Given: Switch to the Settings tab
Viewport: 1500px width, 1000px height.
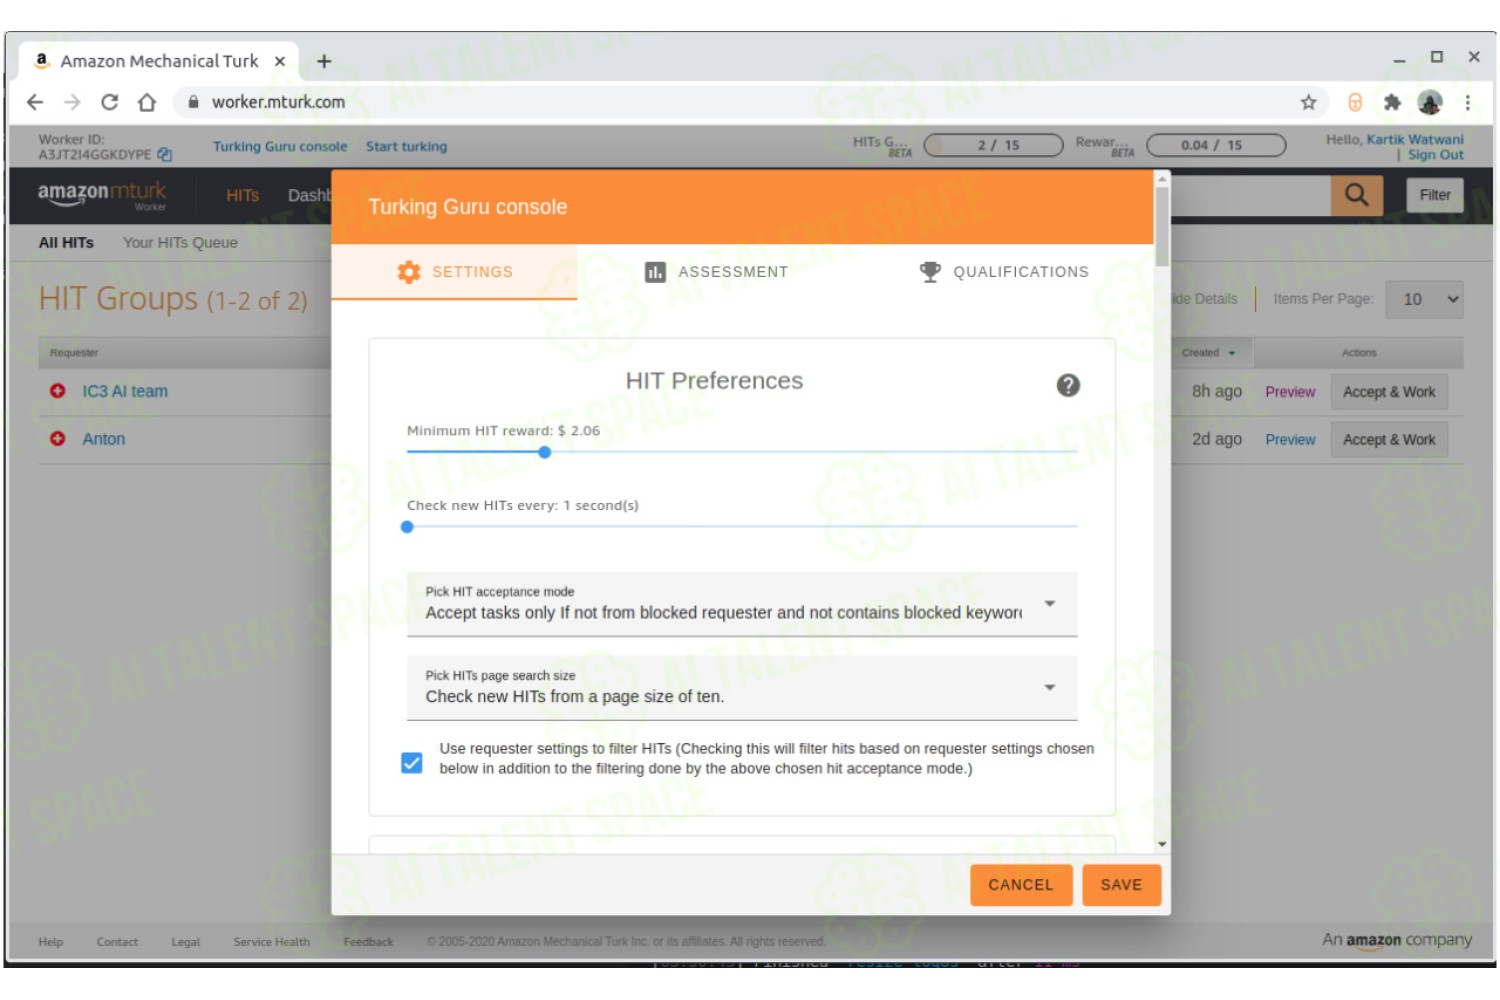Looking at the screenshot, I should [455, 272].
